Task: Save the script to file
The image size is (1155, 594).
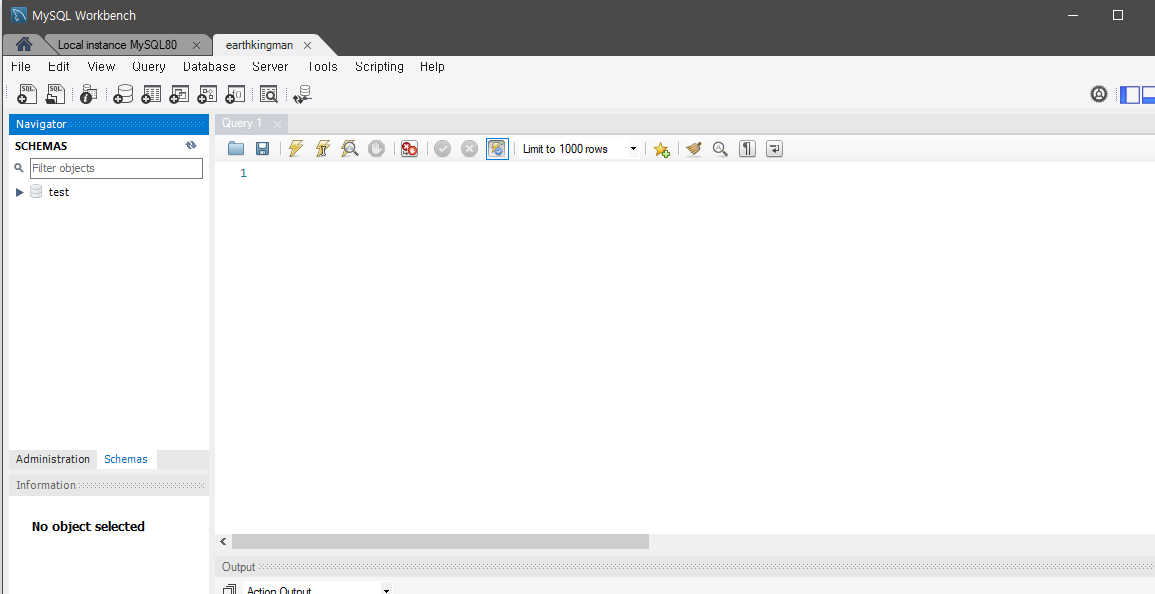Action: (262, 149)
